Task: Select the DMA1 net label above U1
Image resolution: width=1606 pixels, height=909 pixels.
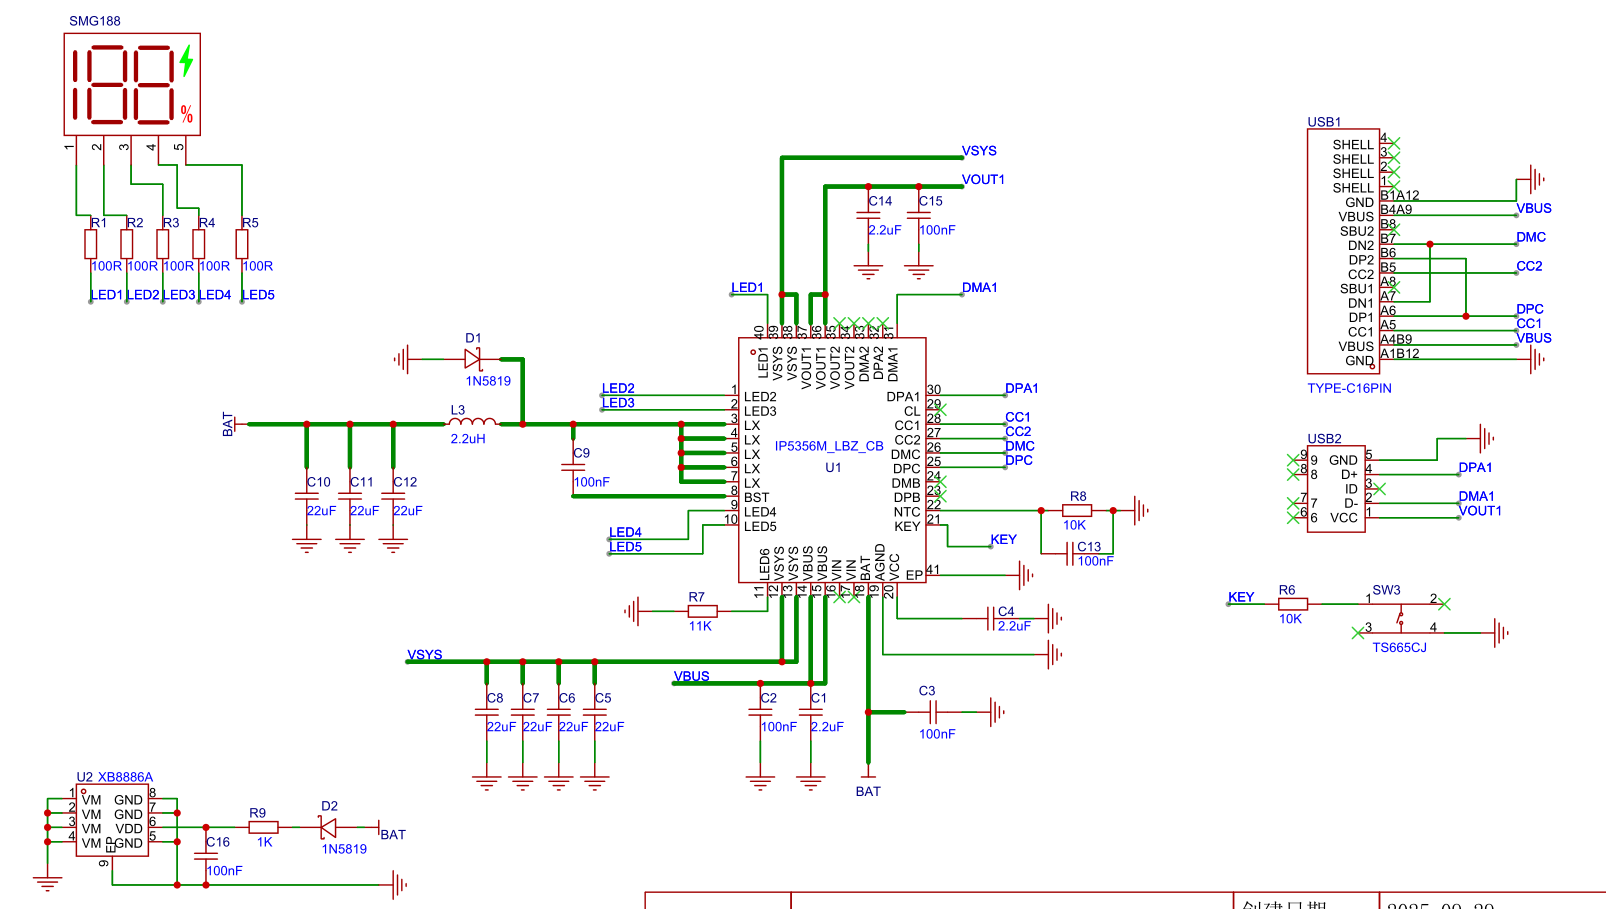Action: pyautogui.click(x=979, y=288)
